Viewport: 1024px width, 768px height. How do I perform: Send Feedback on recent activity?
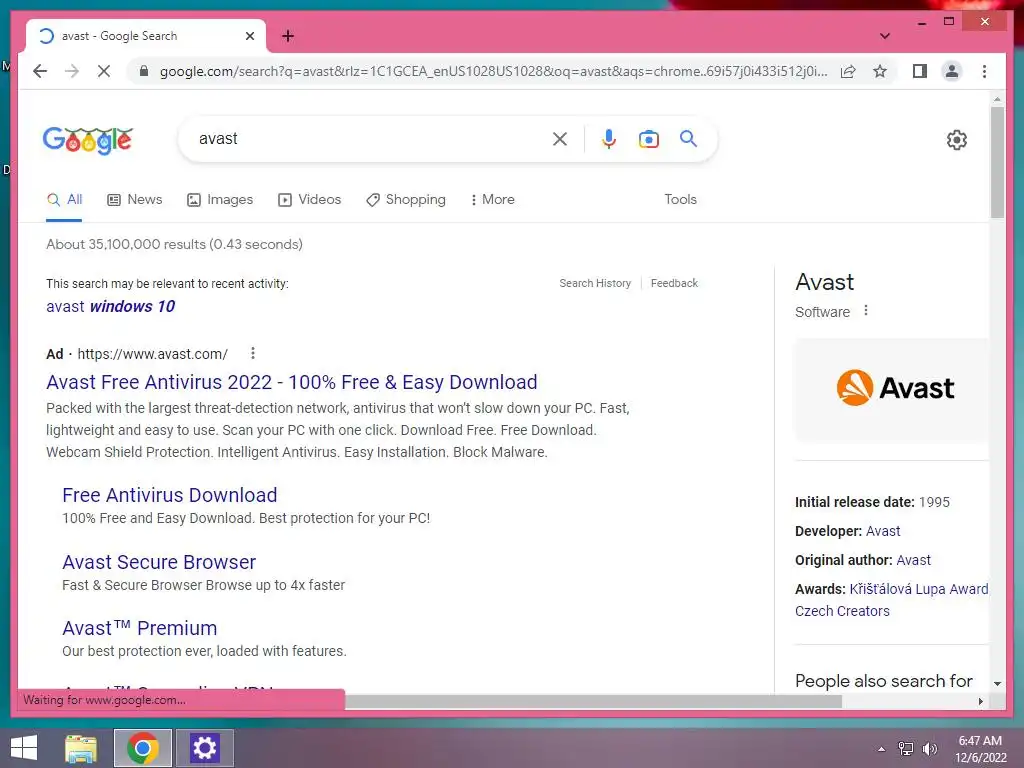pyautogui.click(x=674, y=283)
